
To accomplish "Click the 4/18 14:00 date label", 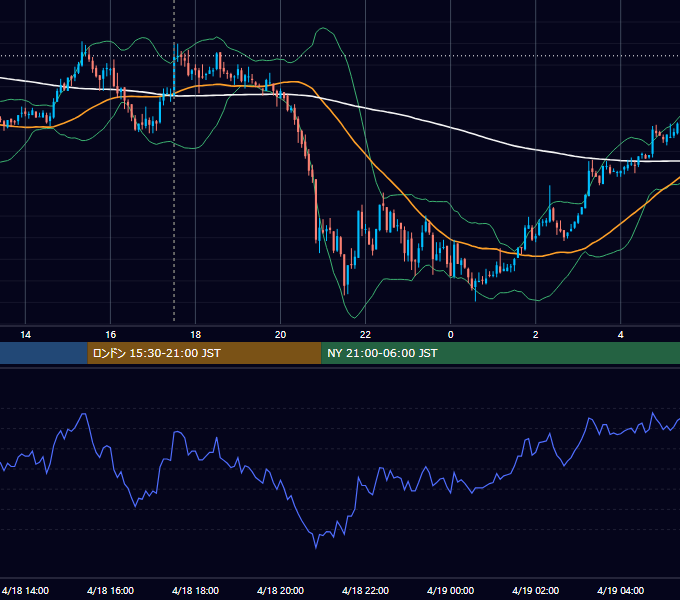I will click(x=25, y=590).
